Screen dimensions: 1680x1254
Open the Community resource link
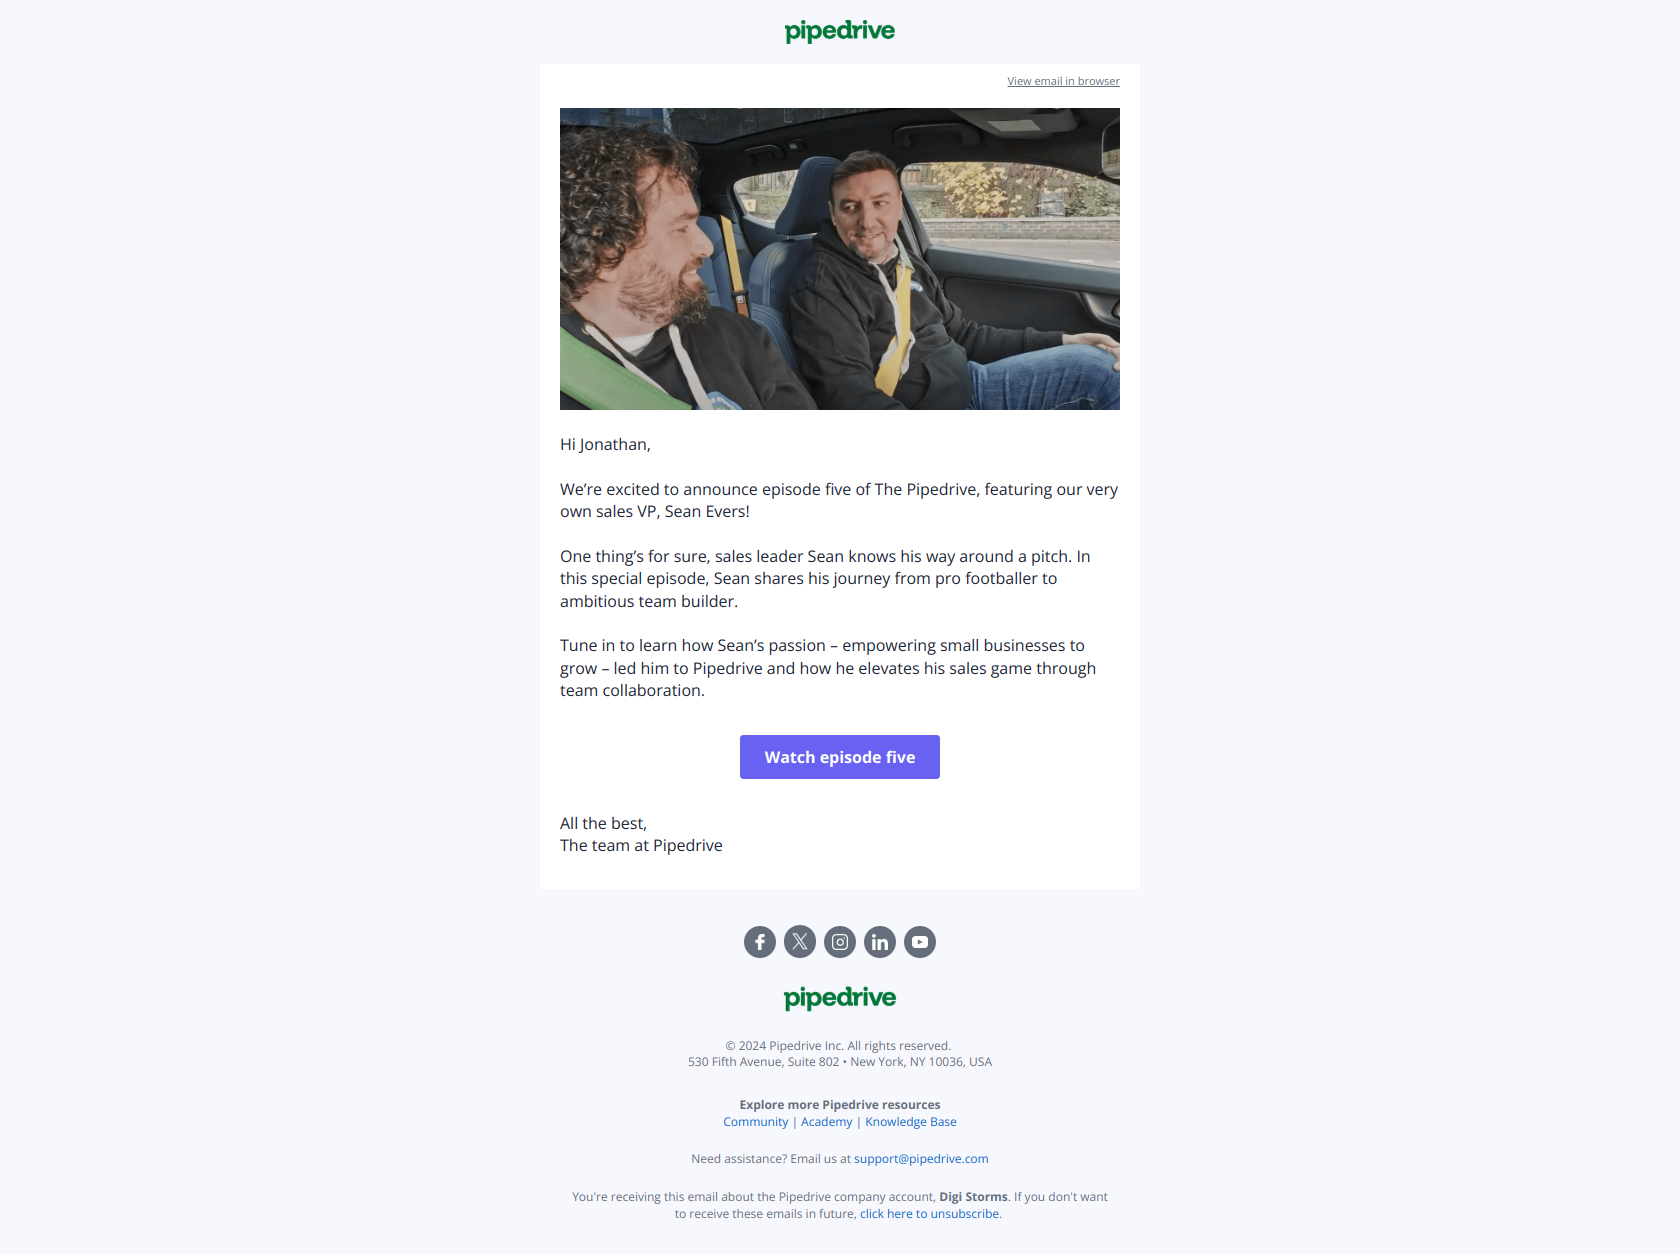(756, 1122)
